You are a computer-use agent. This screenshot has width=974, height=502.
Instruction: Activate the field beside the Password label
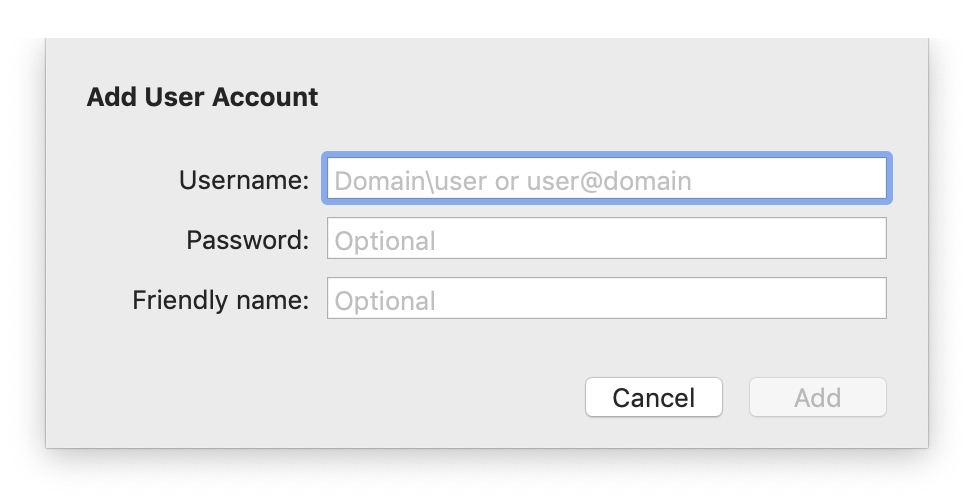pos(606,239)
